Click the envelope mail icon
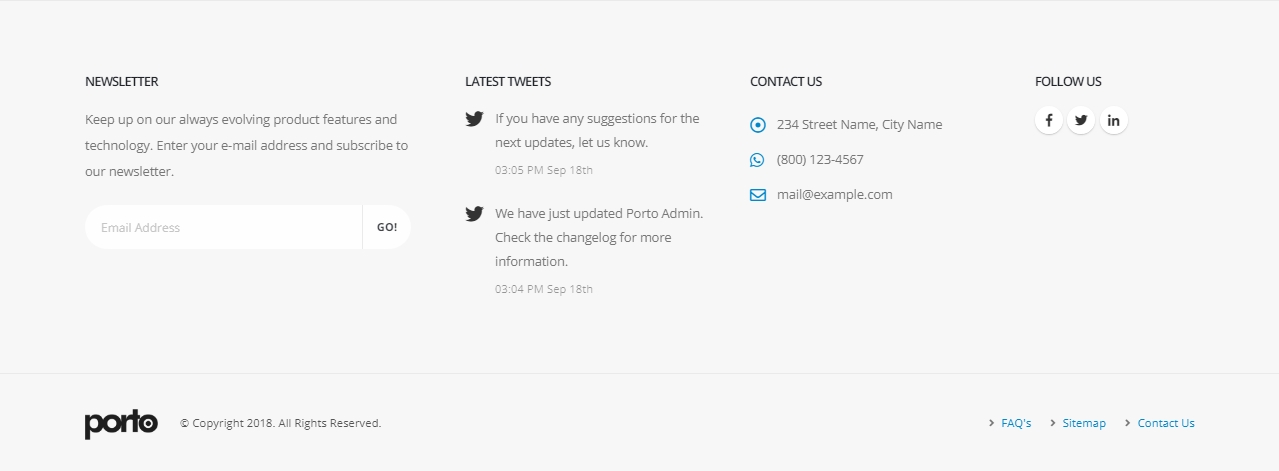The height and width of the screenshot is (471, 1279). (757, 195)
